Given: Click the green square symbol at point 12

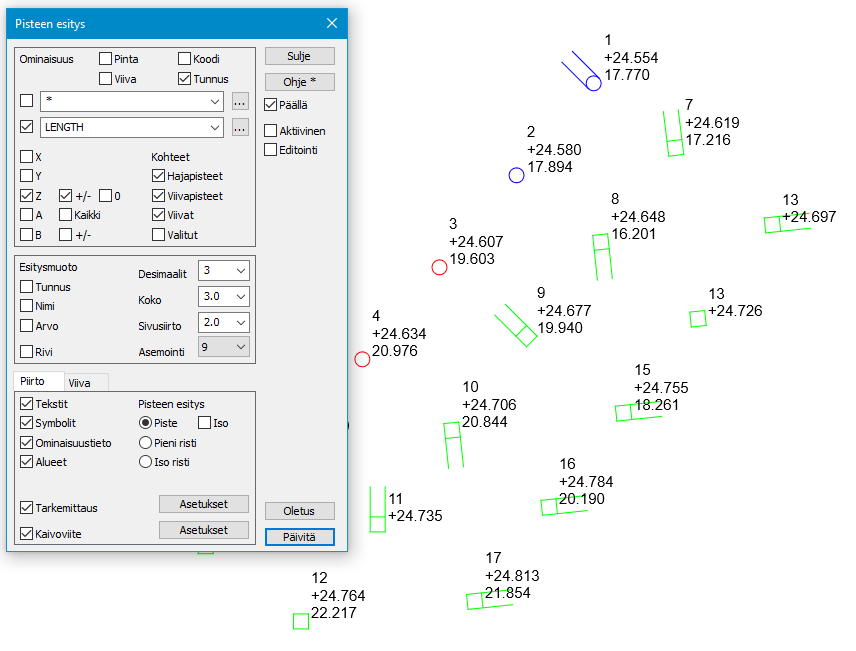Looking at the screenshot, I should click(x=301, y=621).
